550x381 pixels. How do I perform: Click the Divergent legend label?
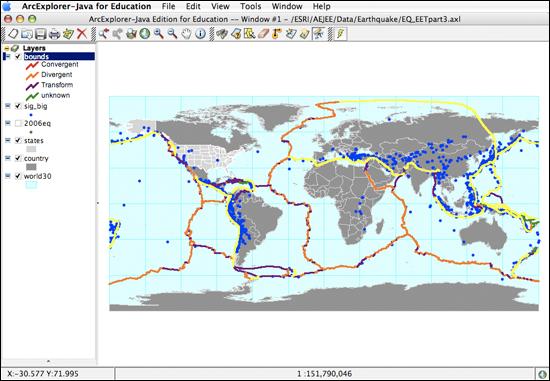56,74
